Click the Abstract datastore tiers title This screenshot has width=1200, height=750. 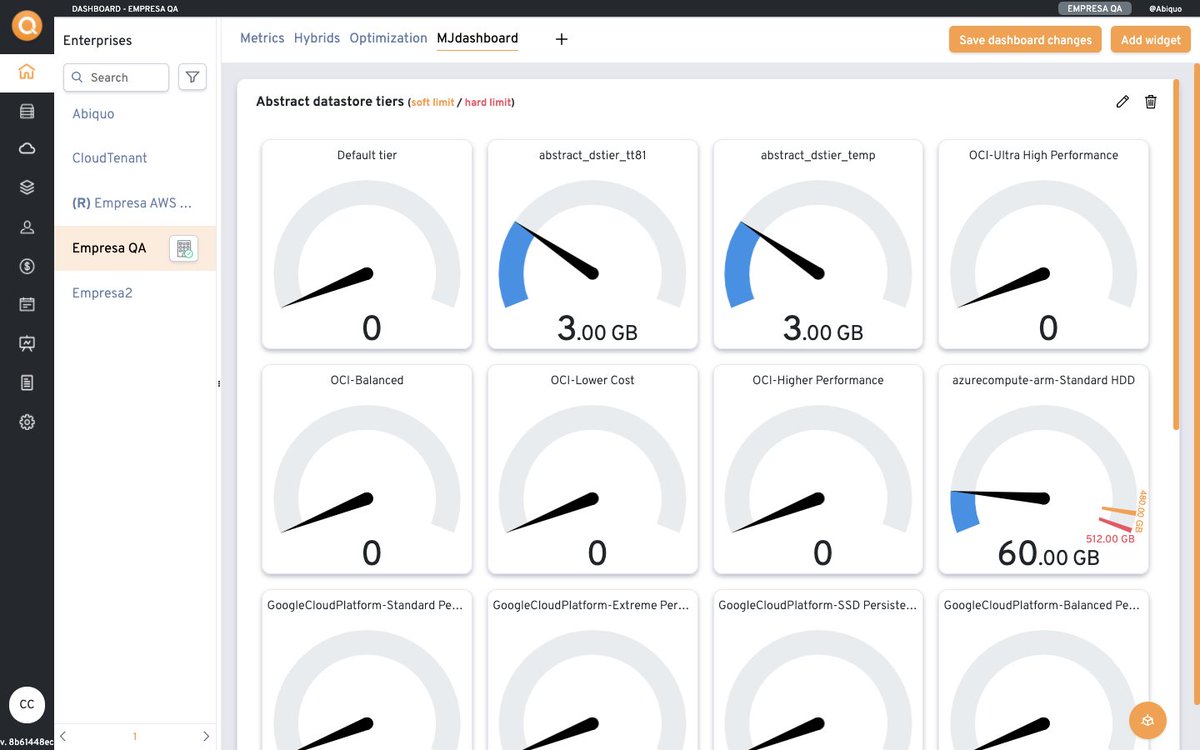click(x=330, y=101)
